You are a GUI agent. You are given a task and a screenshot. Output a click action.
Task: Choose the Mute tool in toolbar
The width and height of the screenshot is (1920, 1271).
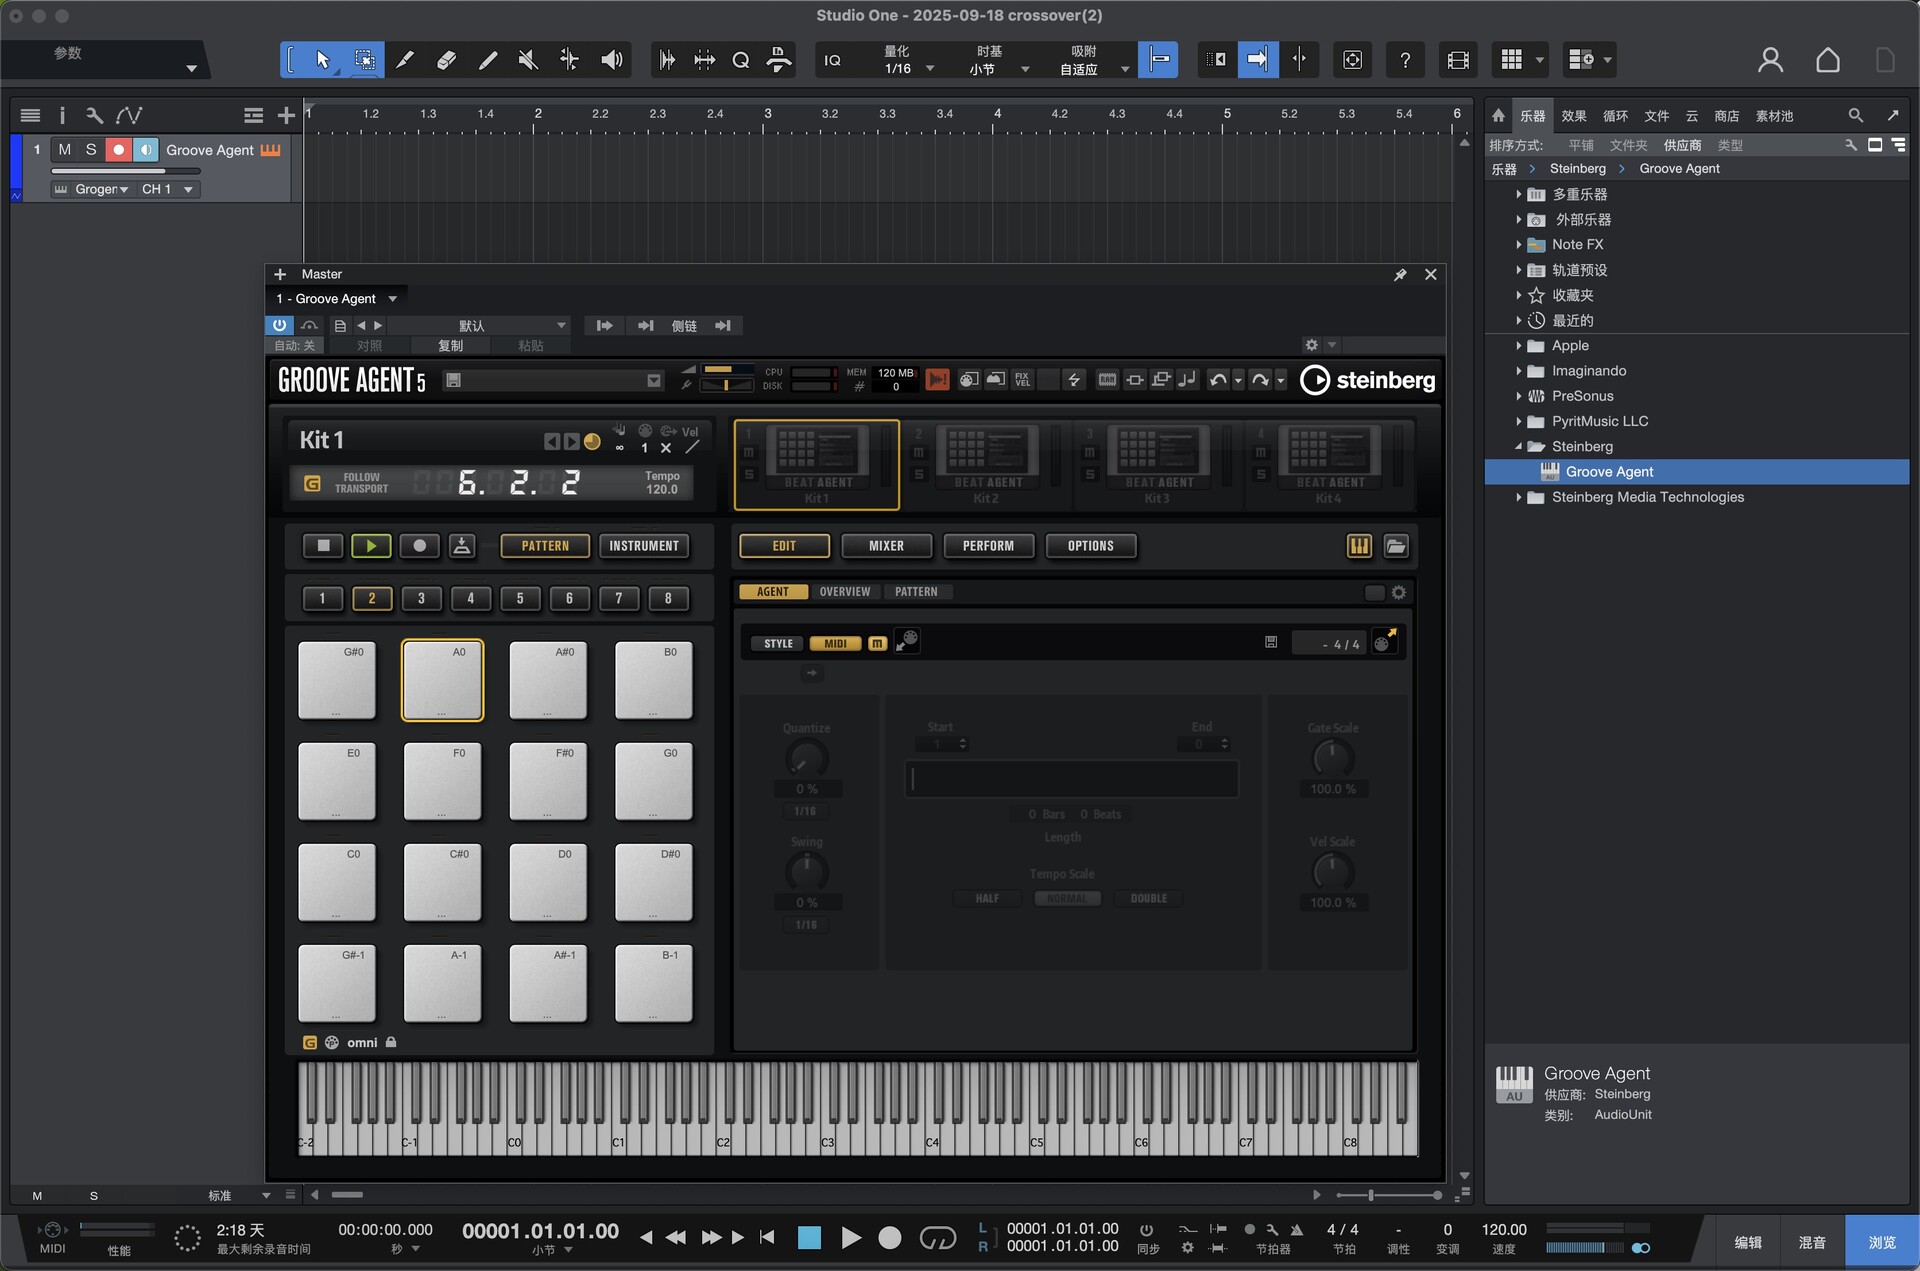click(x=528, y=60)
